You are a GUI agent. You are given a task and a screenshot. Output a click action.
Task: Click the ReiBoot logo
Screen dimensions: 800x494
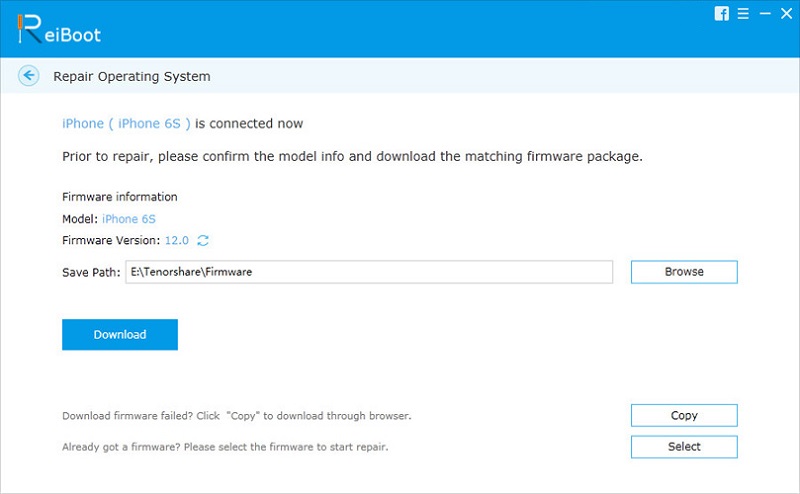[x=59, y=30]
